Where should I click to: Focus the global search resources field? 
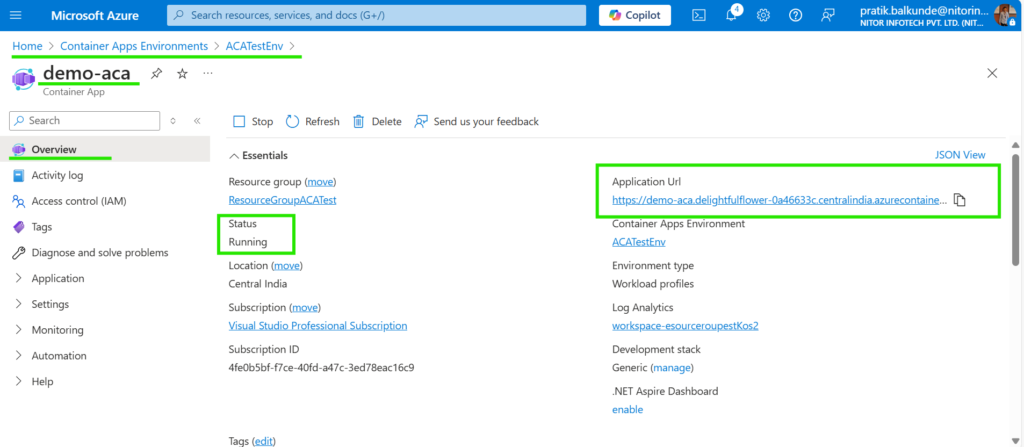pos(376,15)
